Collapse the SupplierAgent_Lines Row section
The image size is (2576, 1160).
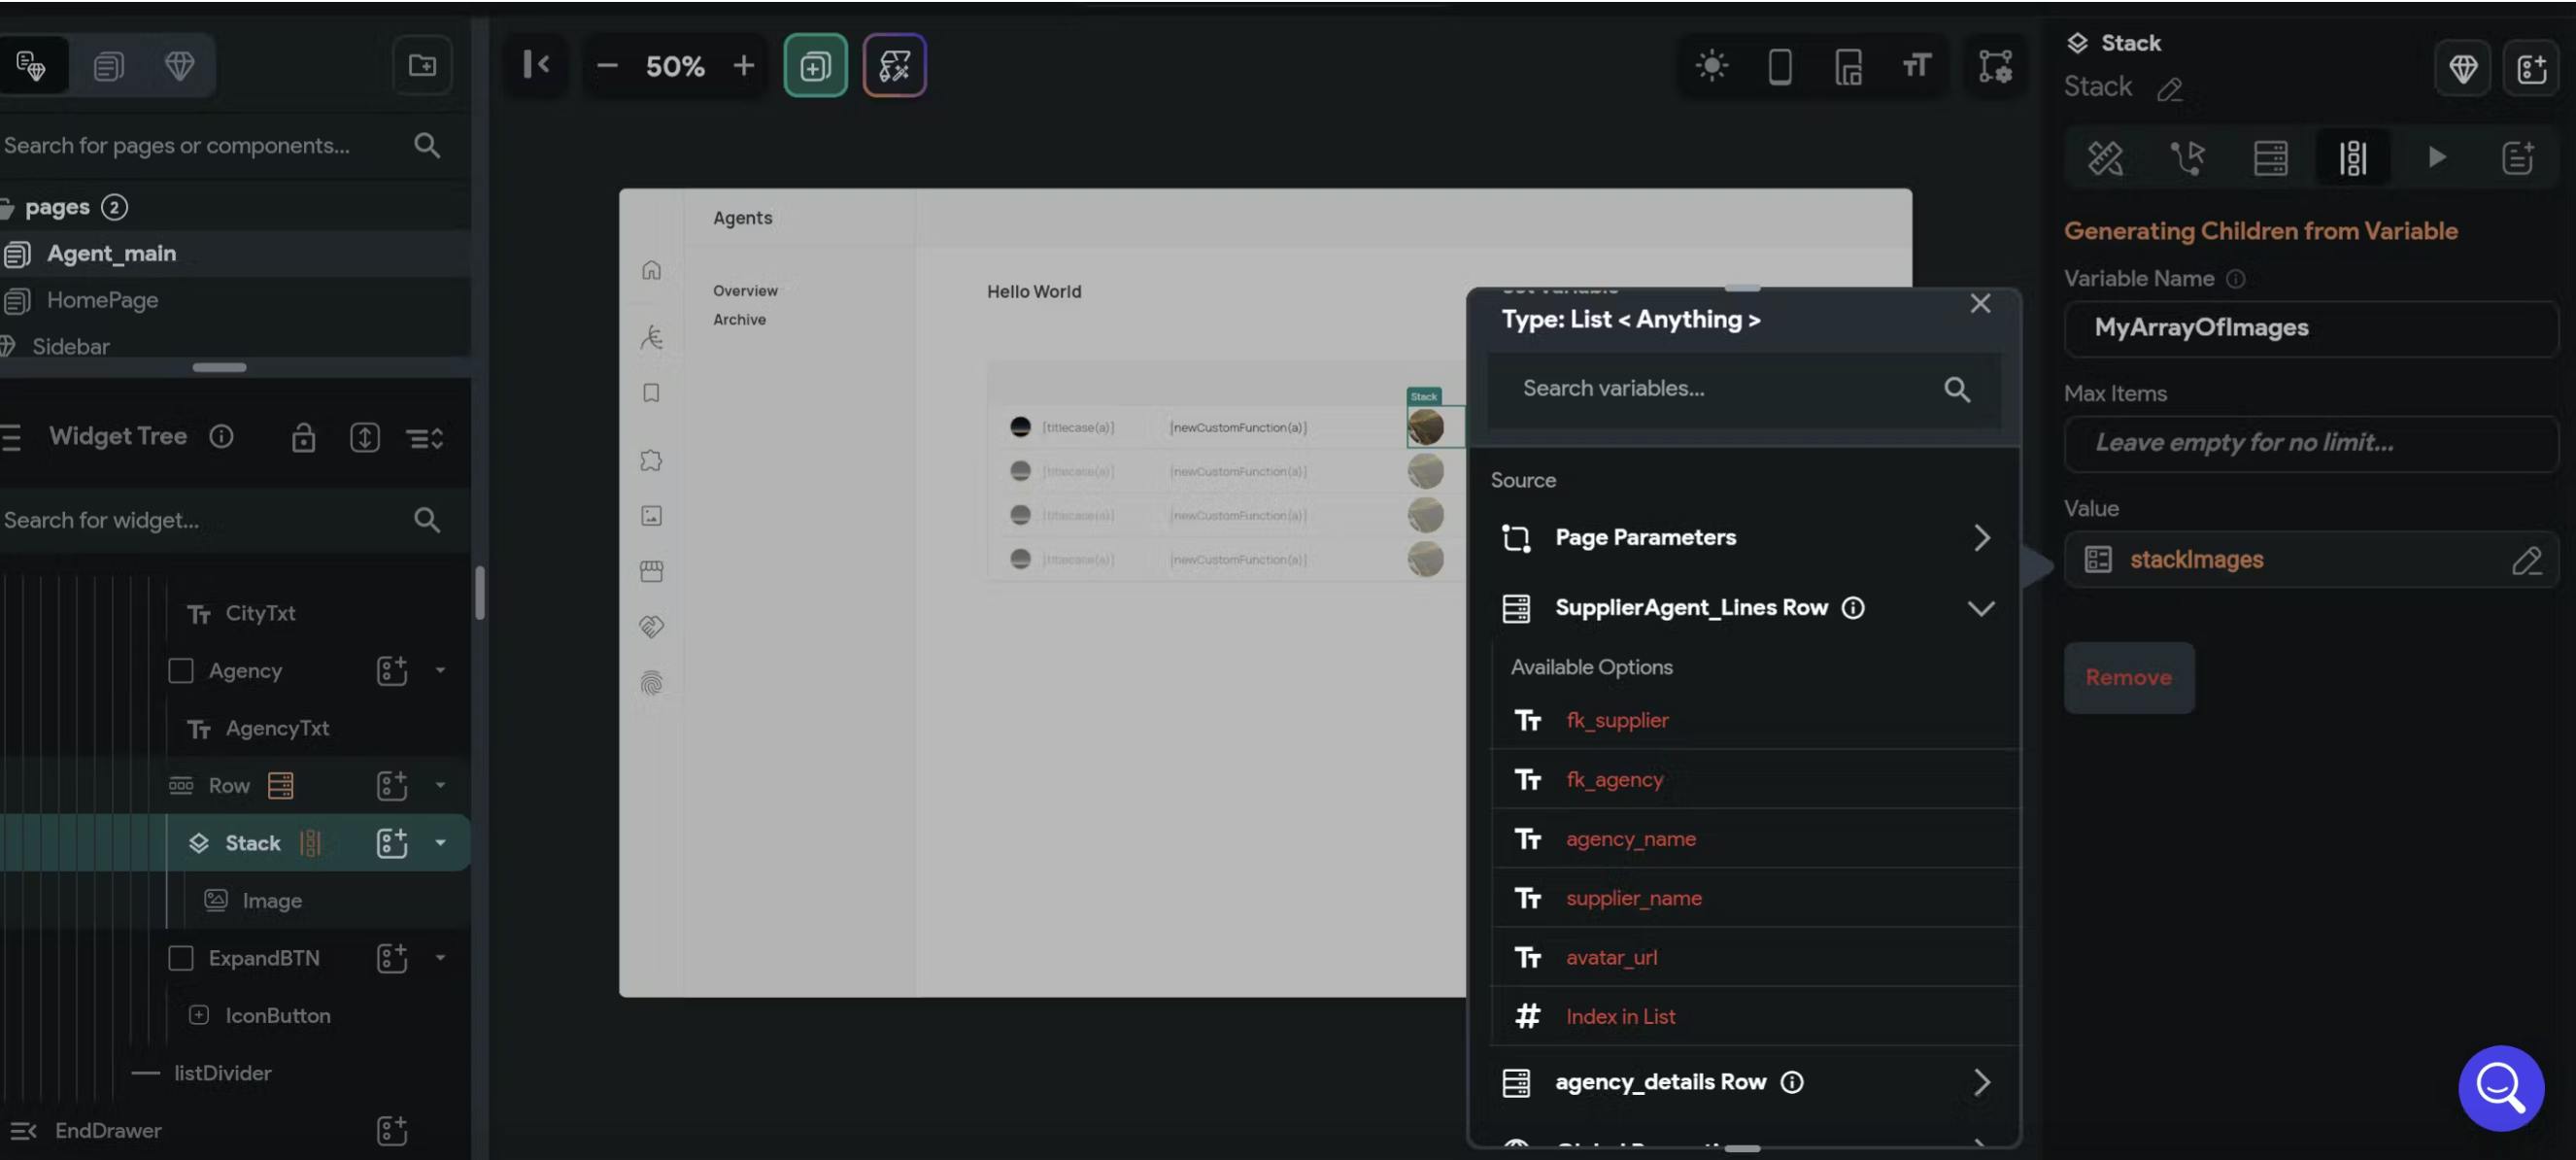click(1980, 608)
